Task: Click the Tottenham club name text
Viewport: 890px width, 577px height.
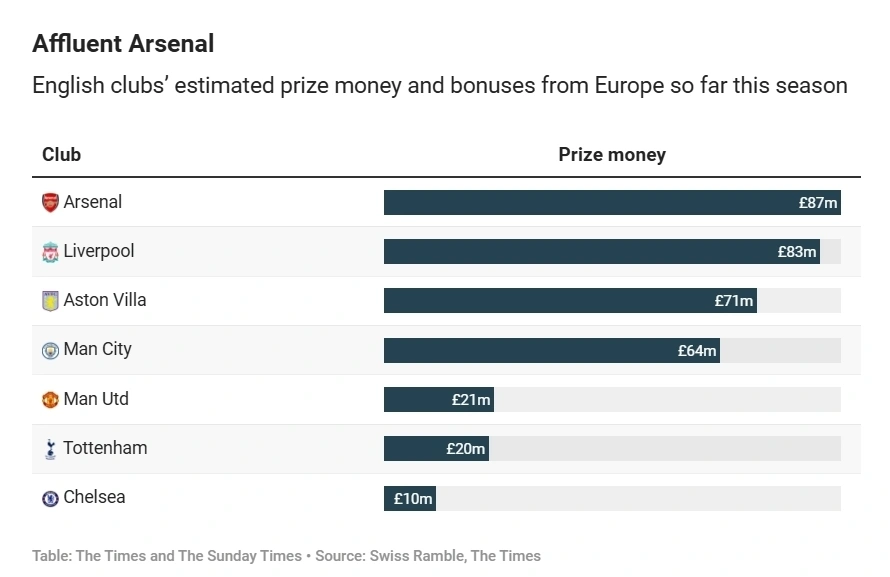Action: pos(106,448)
